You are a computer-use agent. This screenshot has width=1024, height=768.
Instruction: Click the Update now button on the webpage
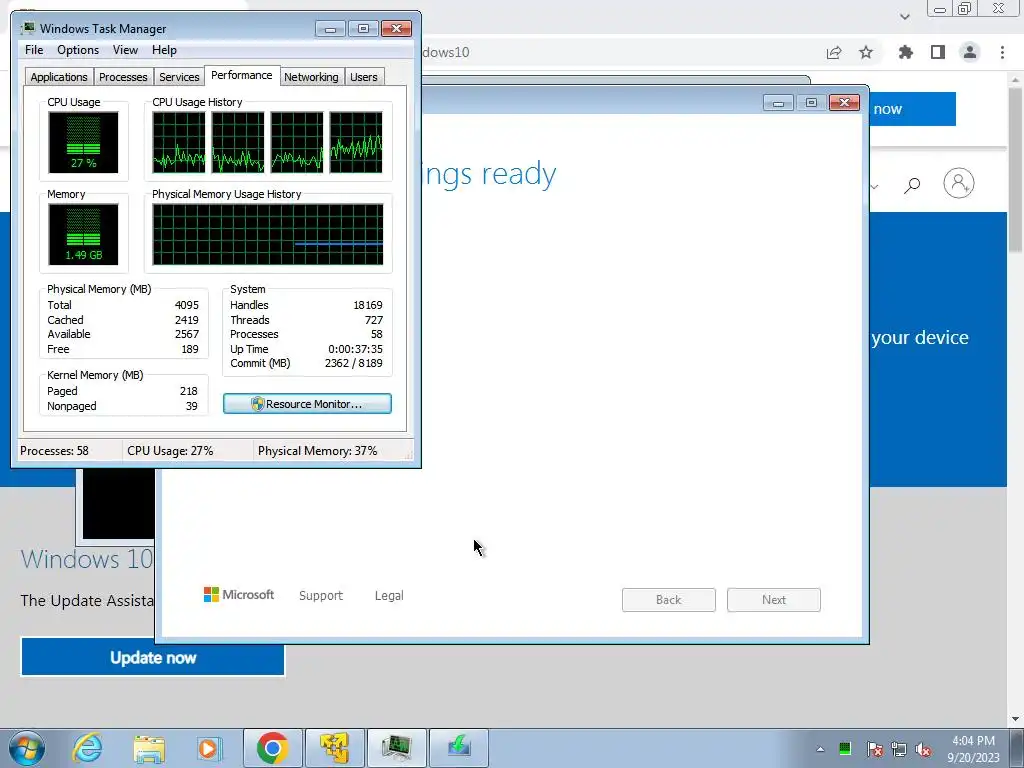(153, 657)
